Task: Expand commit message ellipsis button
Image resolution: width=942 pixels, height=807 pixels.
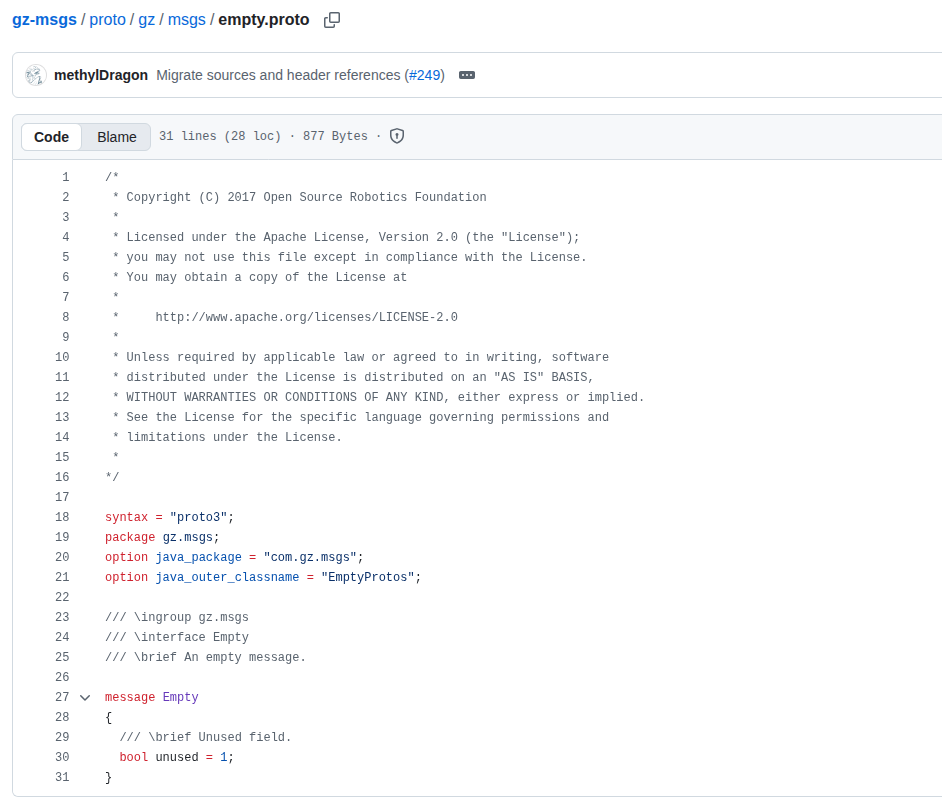Action: [x=466, y=75]
